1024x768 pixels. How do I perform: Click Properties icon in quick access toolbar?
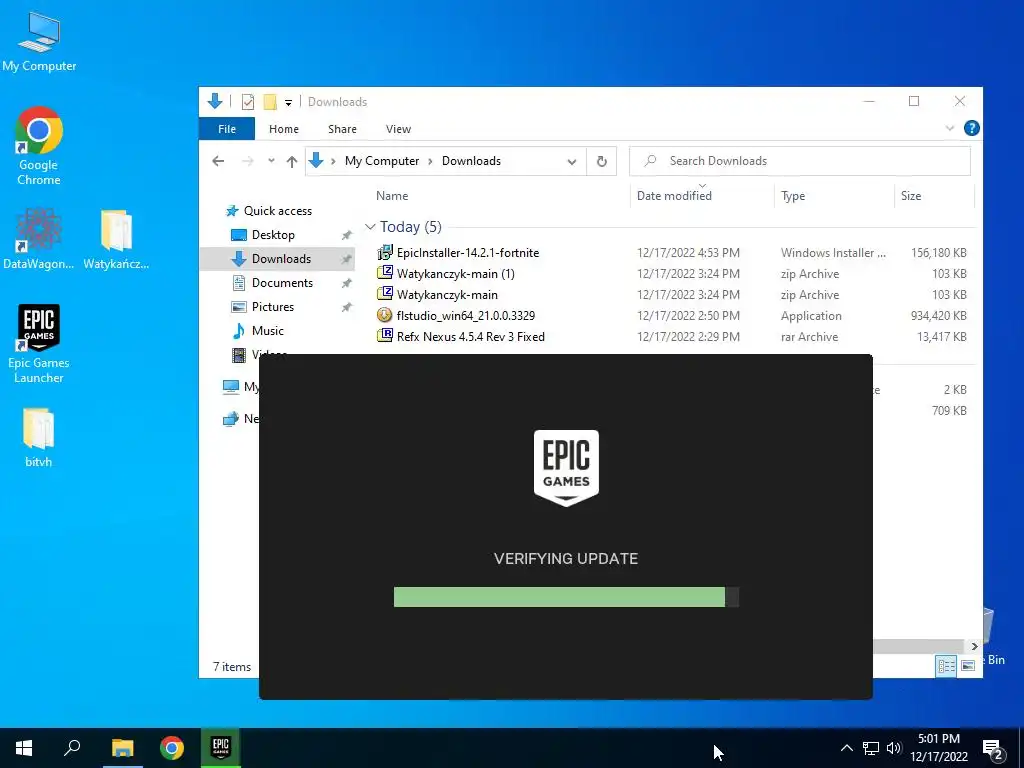pyautogui.click(x=248, y=102)
